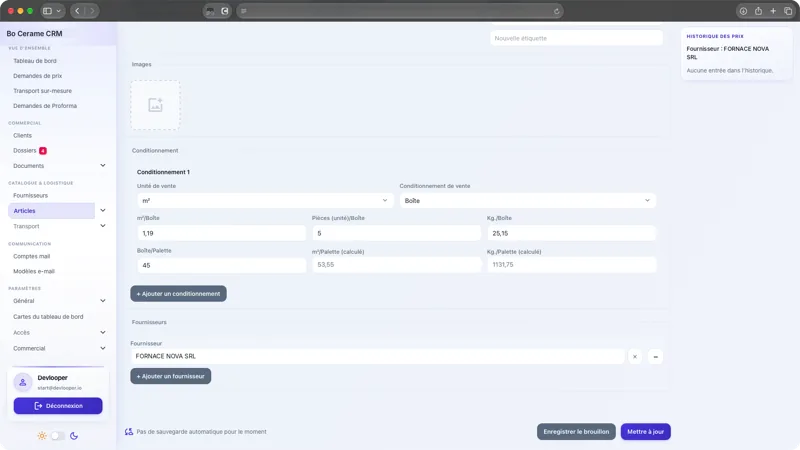
Task: Remove the supplier row with minus button
Action: [x=656, y=357]
